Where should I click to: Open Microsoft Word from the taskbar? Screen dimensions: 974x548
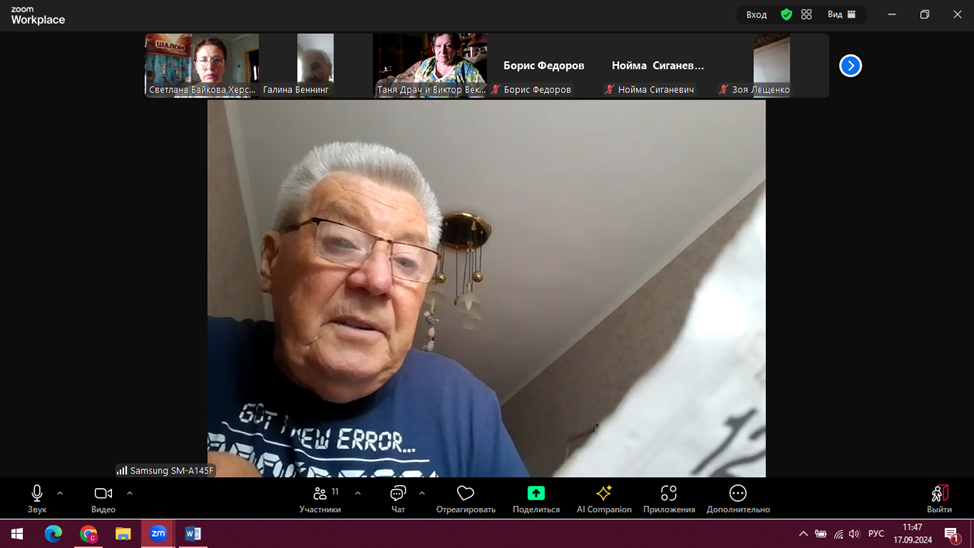point(193,534)
